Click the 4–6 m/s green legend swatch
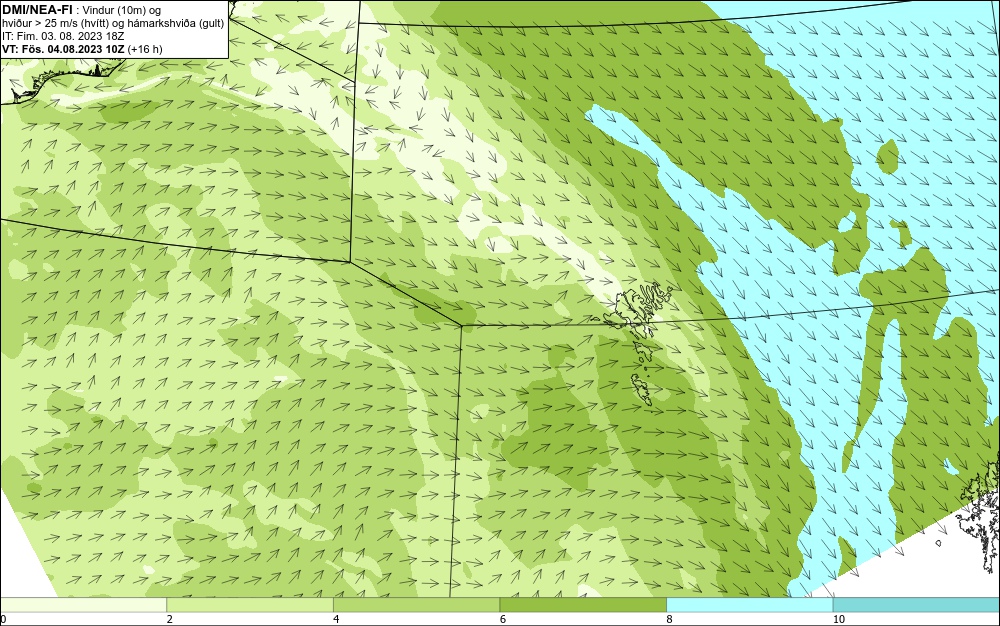Viewport: 1000px width, 626px height. point(416,605)
